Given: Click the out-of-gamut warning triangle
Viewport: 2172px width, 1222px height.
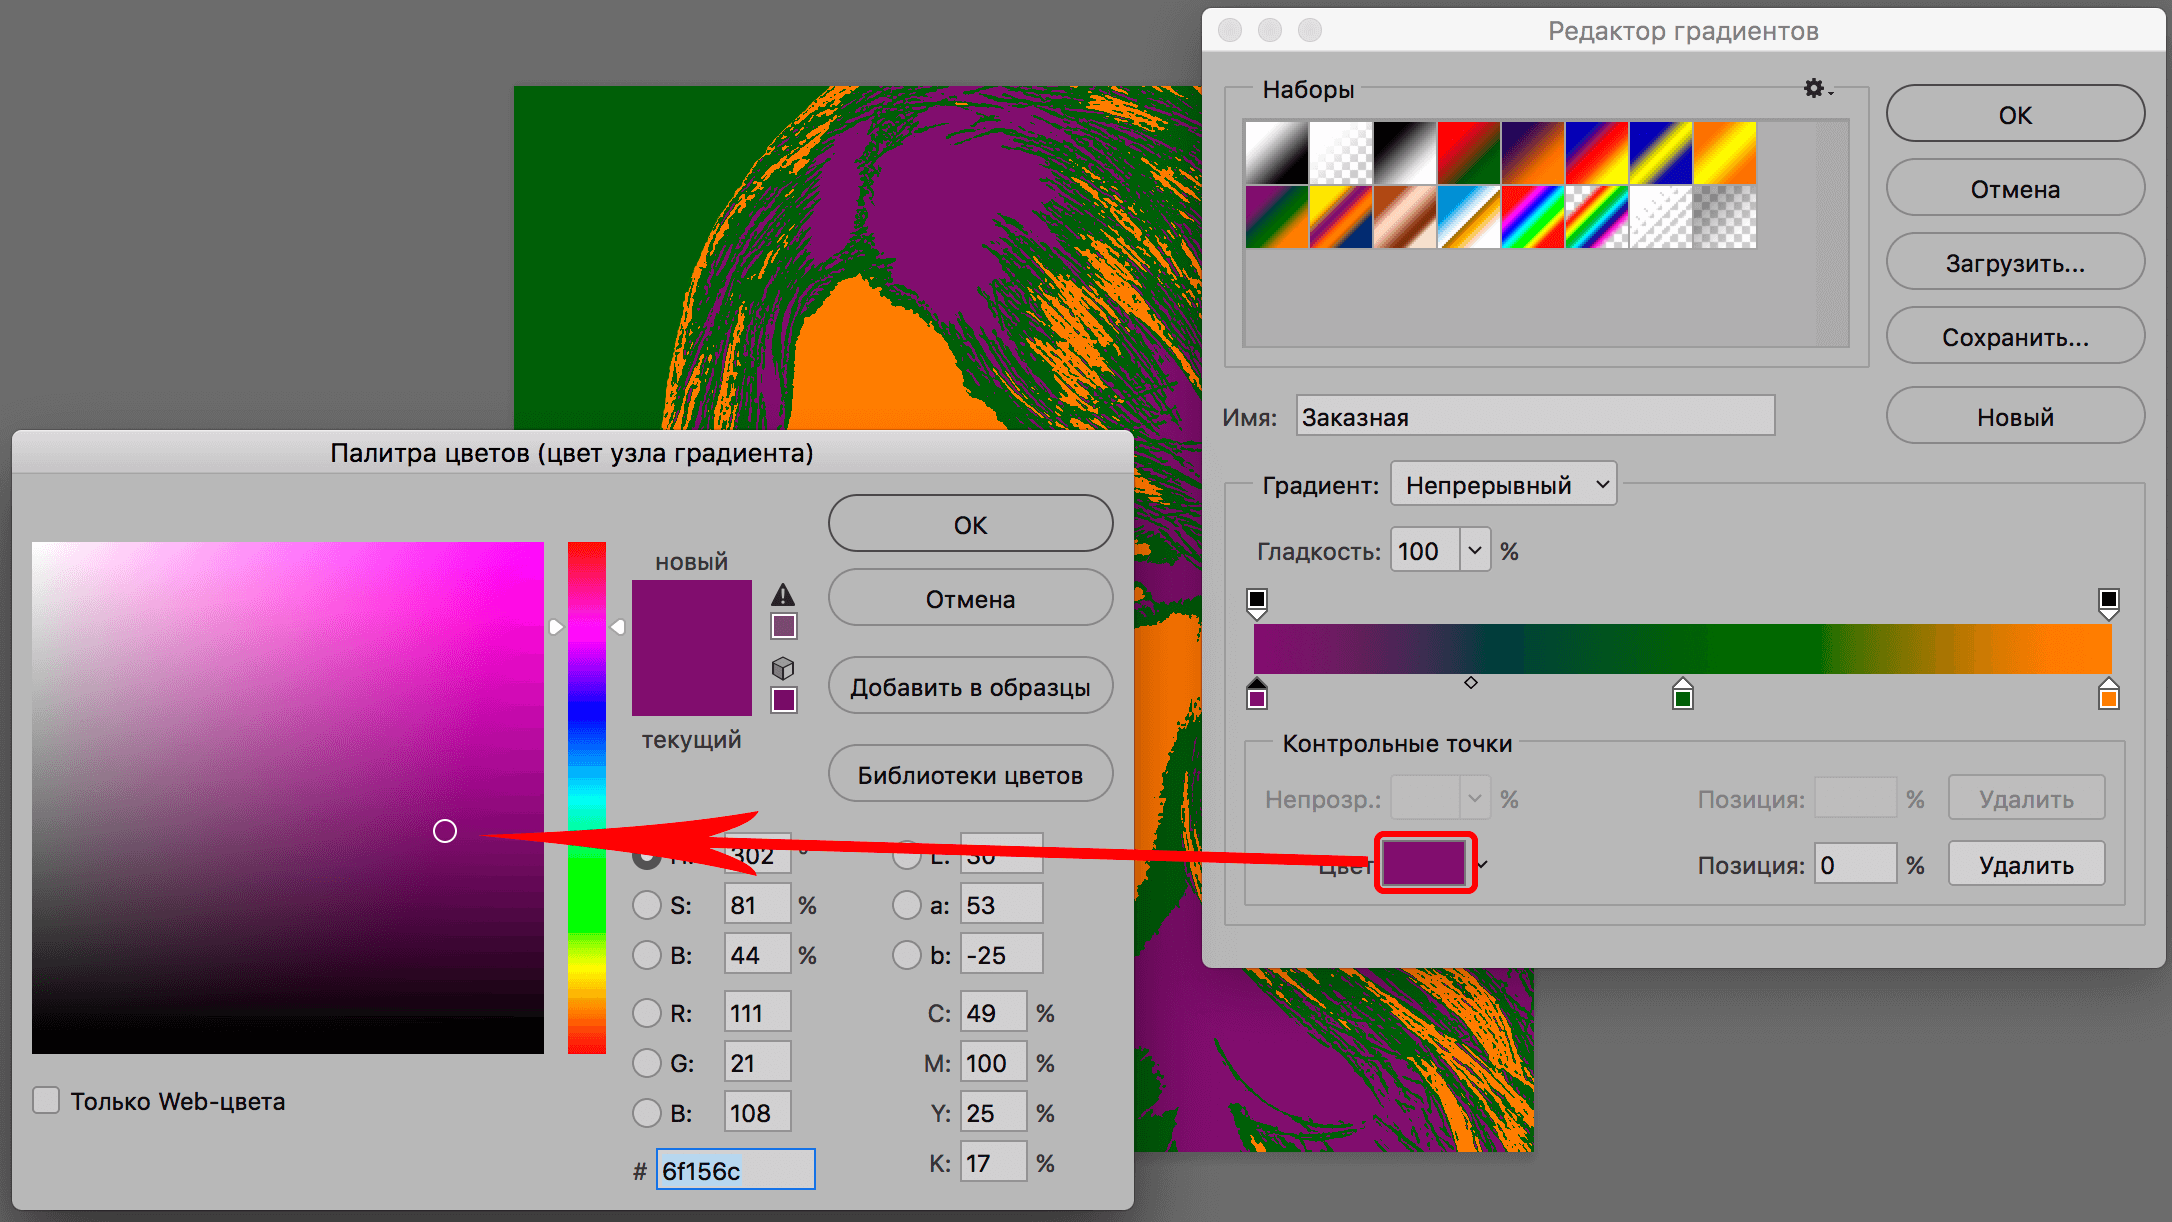Looking at the screenshot, I should point(783,595).
